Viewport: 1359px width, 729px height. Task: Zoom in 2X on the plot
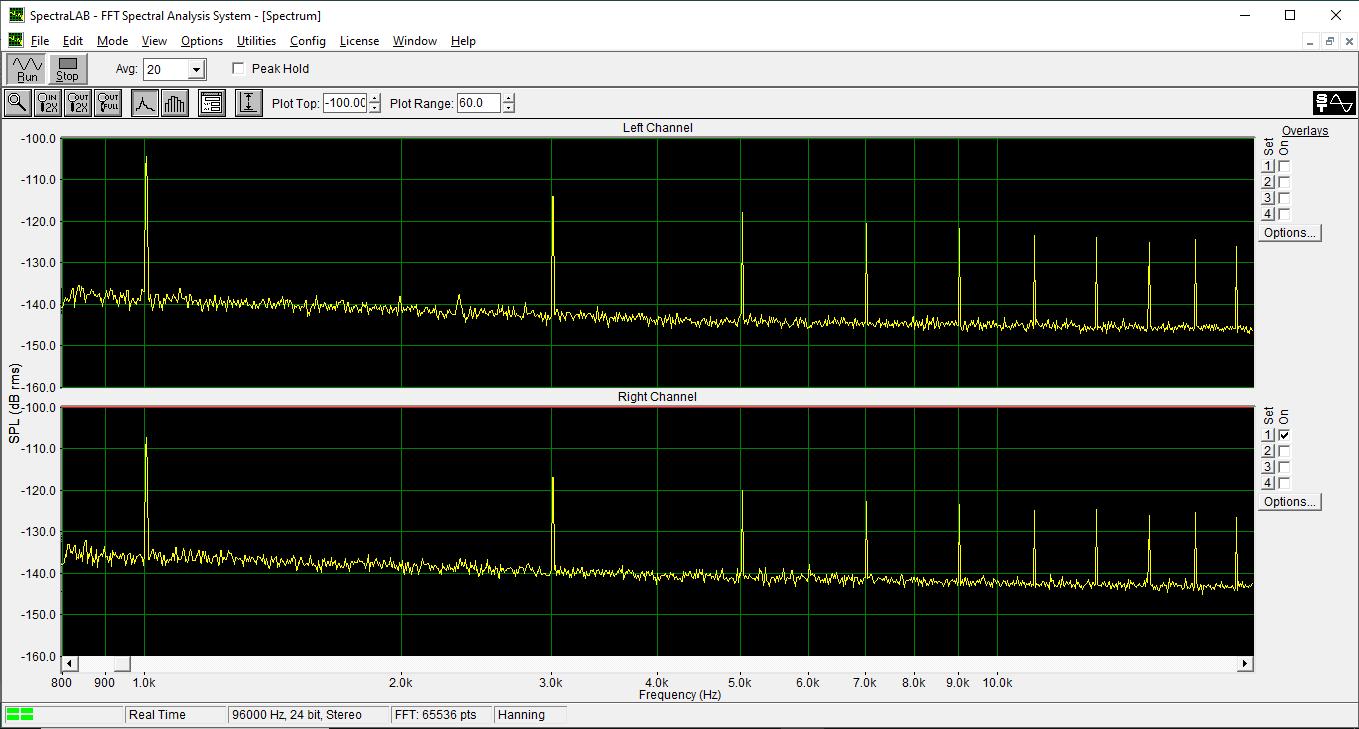[x=47, y=103]
